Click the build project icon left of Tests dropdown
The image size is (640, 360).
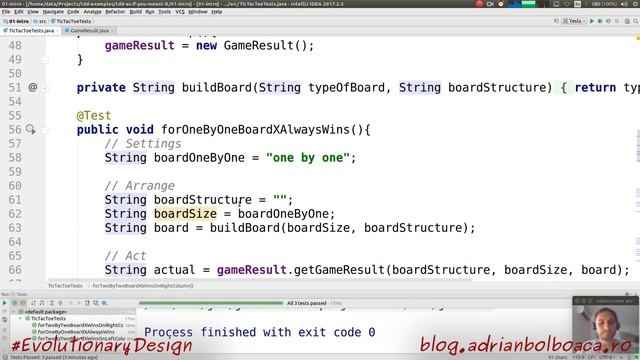[x=556, y=21]
